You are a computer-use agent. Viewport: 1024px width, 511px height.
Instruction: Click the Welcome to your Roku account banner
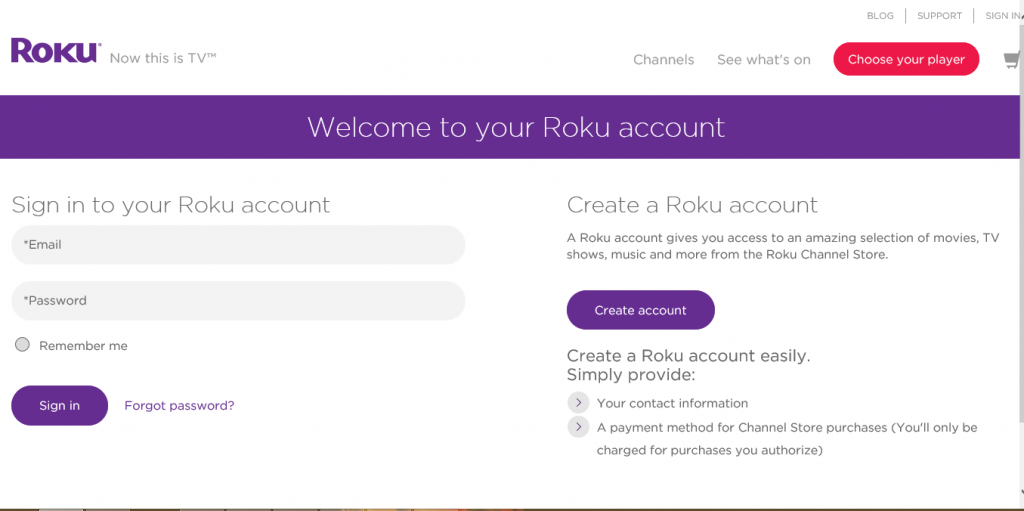[515, 128]
